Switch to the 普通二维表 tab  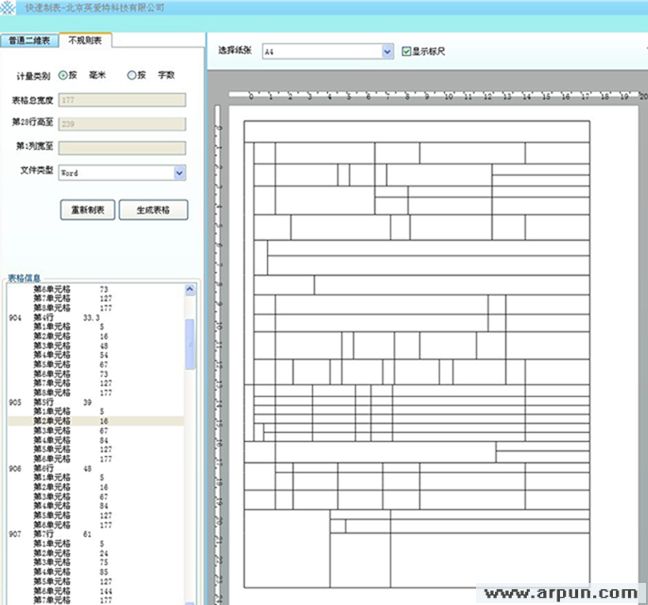(x=29, y=41)
